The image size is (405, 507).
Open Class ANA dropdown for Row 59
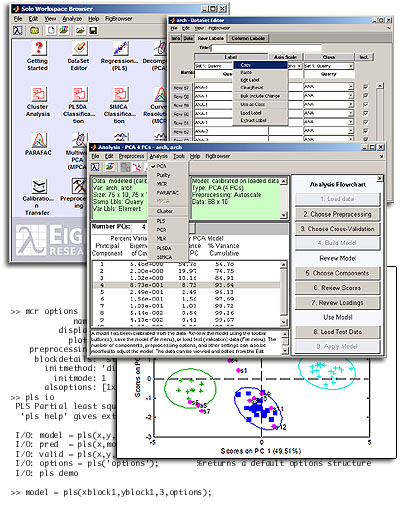point(351,105)
